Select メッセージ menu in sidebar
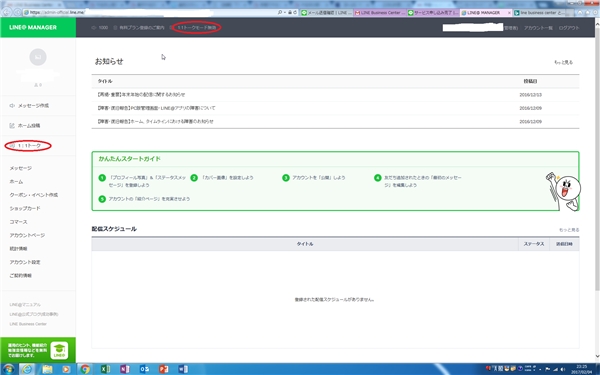The image size is (600, 375). point(21,168)
